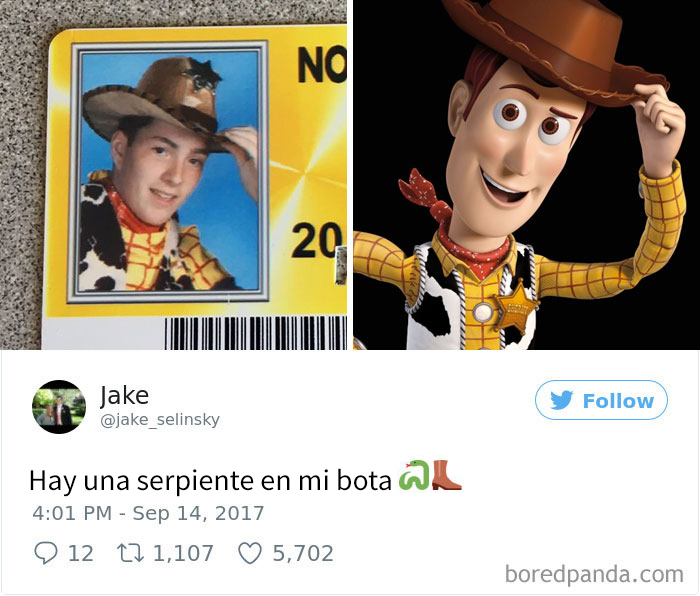Open the timestamp 4:01 PM - Sep 14, 2017
700x596 pixels.
click(148, 513)
